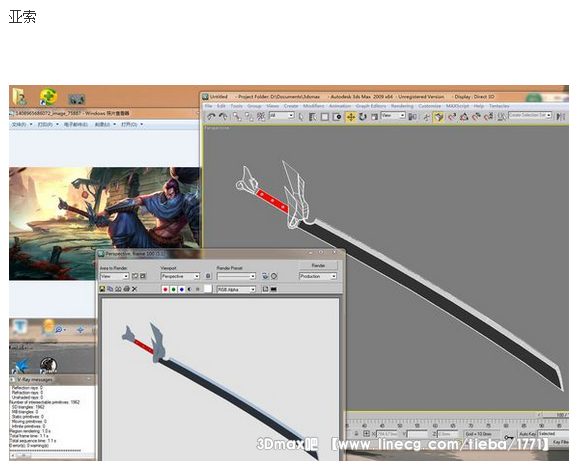Open the Customize menu
This screenshot has height=461, width=578.
(x=429, y=106)
